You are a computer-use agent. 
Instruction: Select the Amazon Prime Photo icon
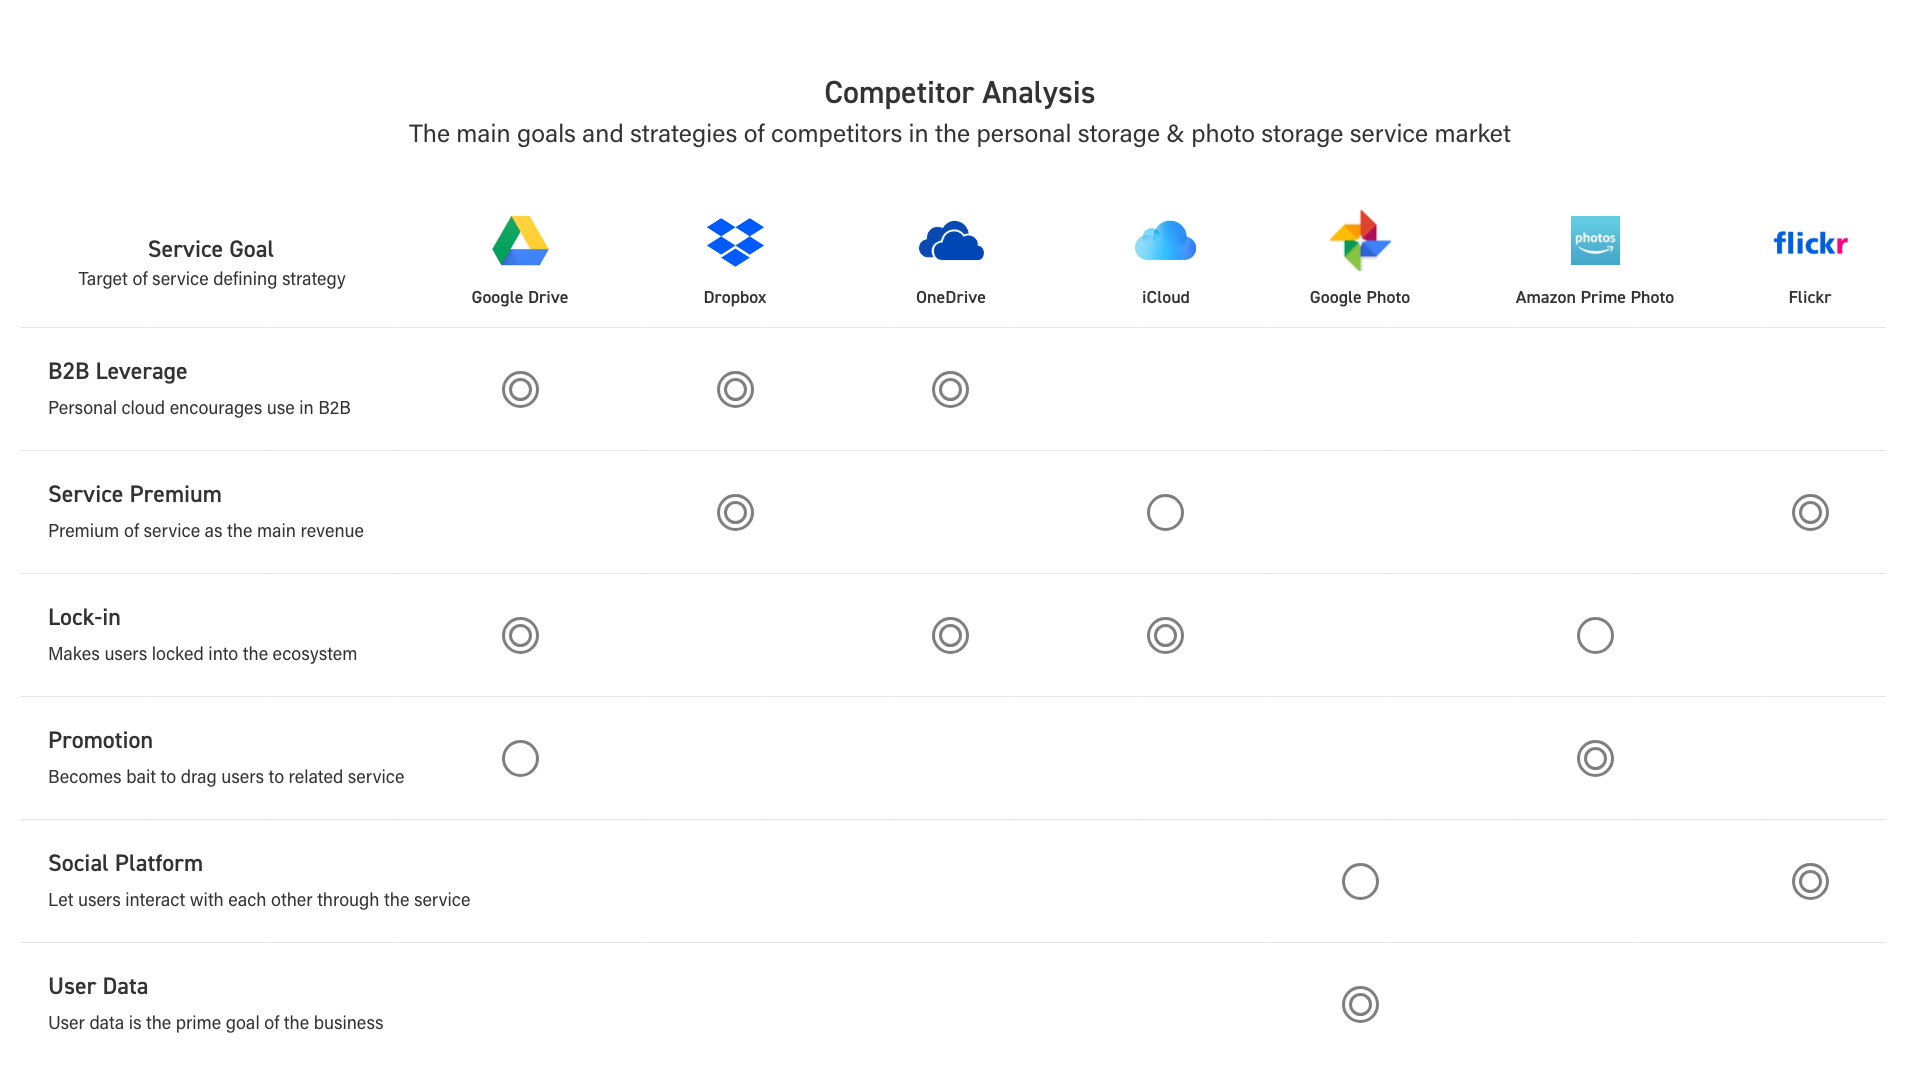pos(1595,240)
